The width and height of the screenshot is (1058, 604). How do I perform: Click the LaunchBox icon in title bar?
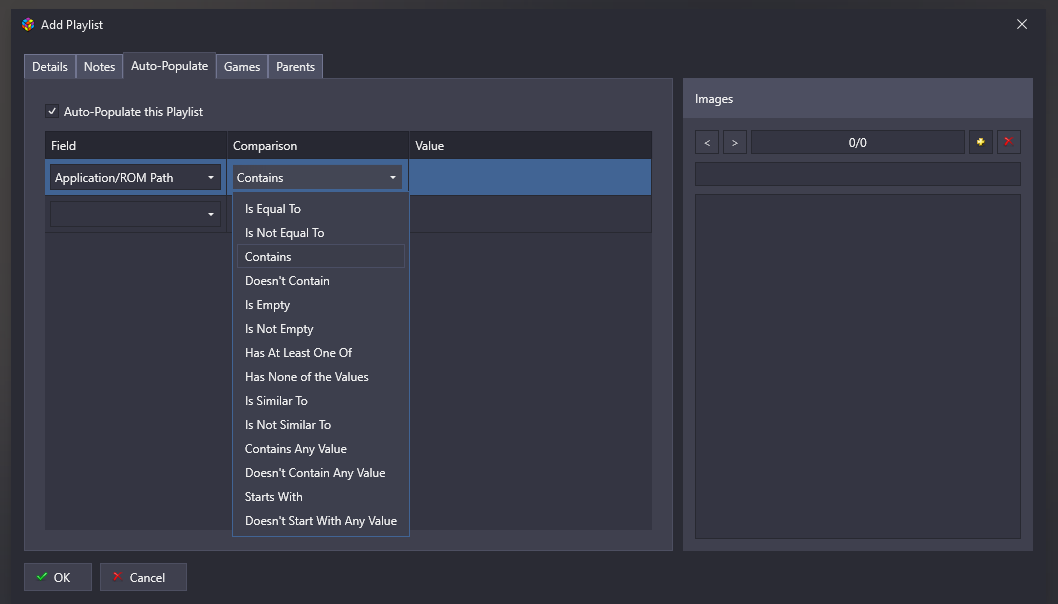[28, 24]
